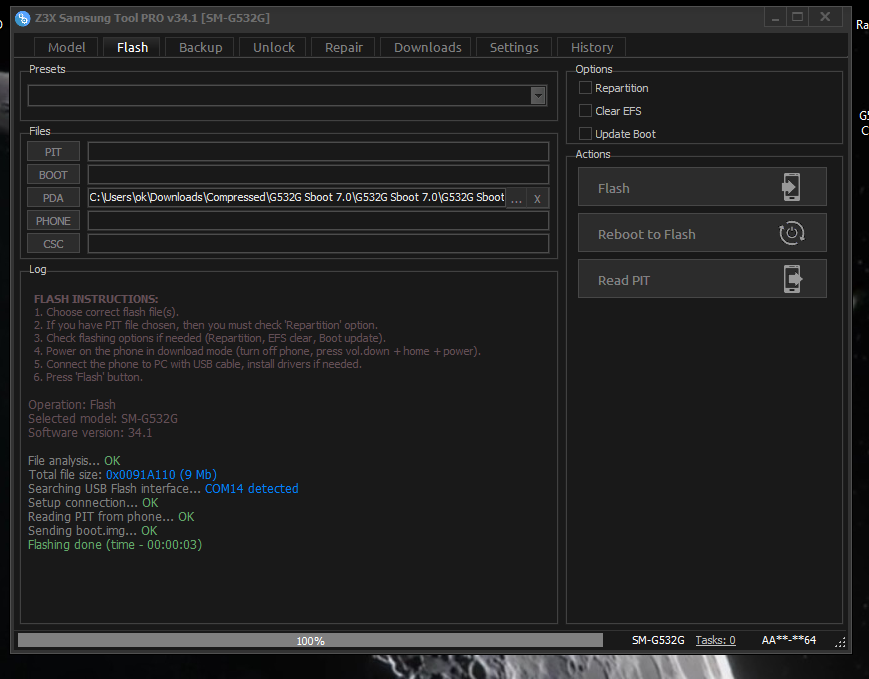Open the Backup tab
Image resolution: width=869 pixels, height=679 pixels.
[x=200, y=47]
